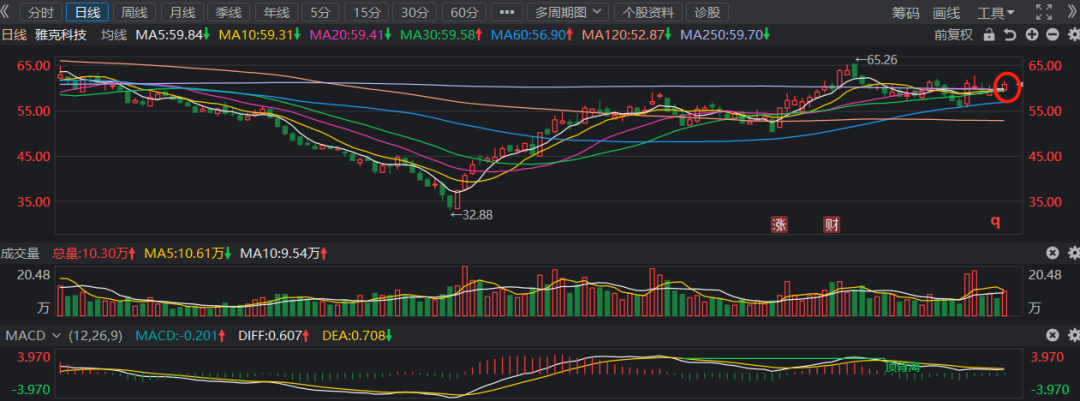Screen dimensions: 1080x401
Task: Toggle the 前复权 price adjustment setting
Action: click(953, 35)
